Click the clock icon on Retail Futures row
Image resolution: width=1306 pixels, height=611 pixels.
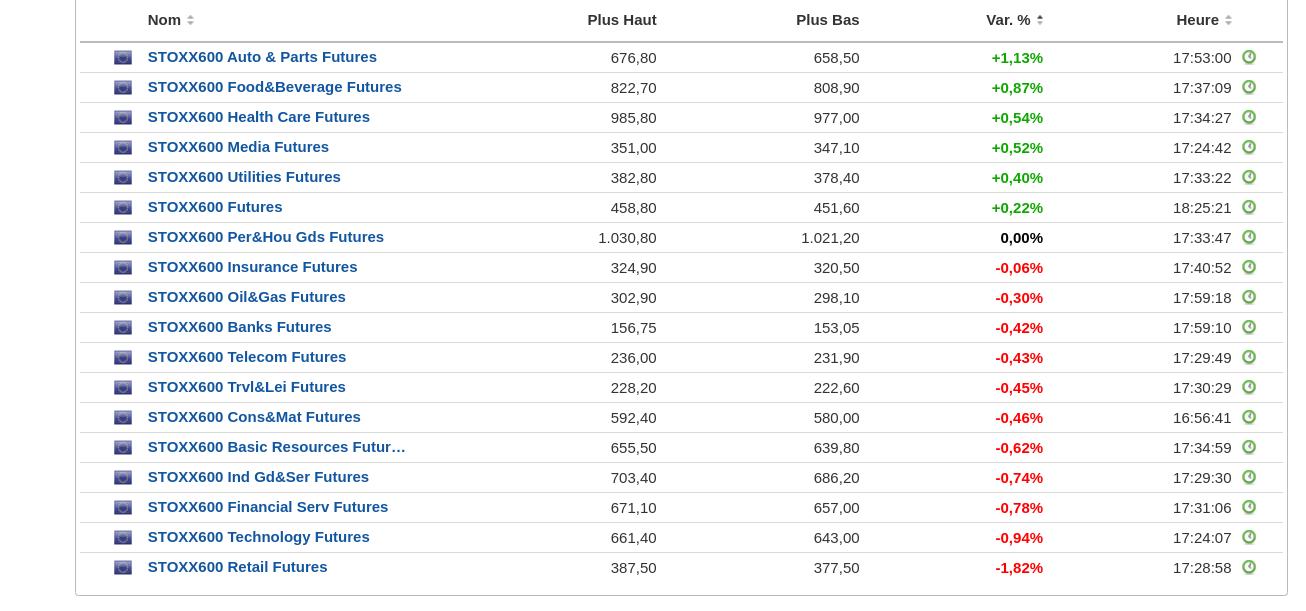1249,567
